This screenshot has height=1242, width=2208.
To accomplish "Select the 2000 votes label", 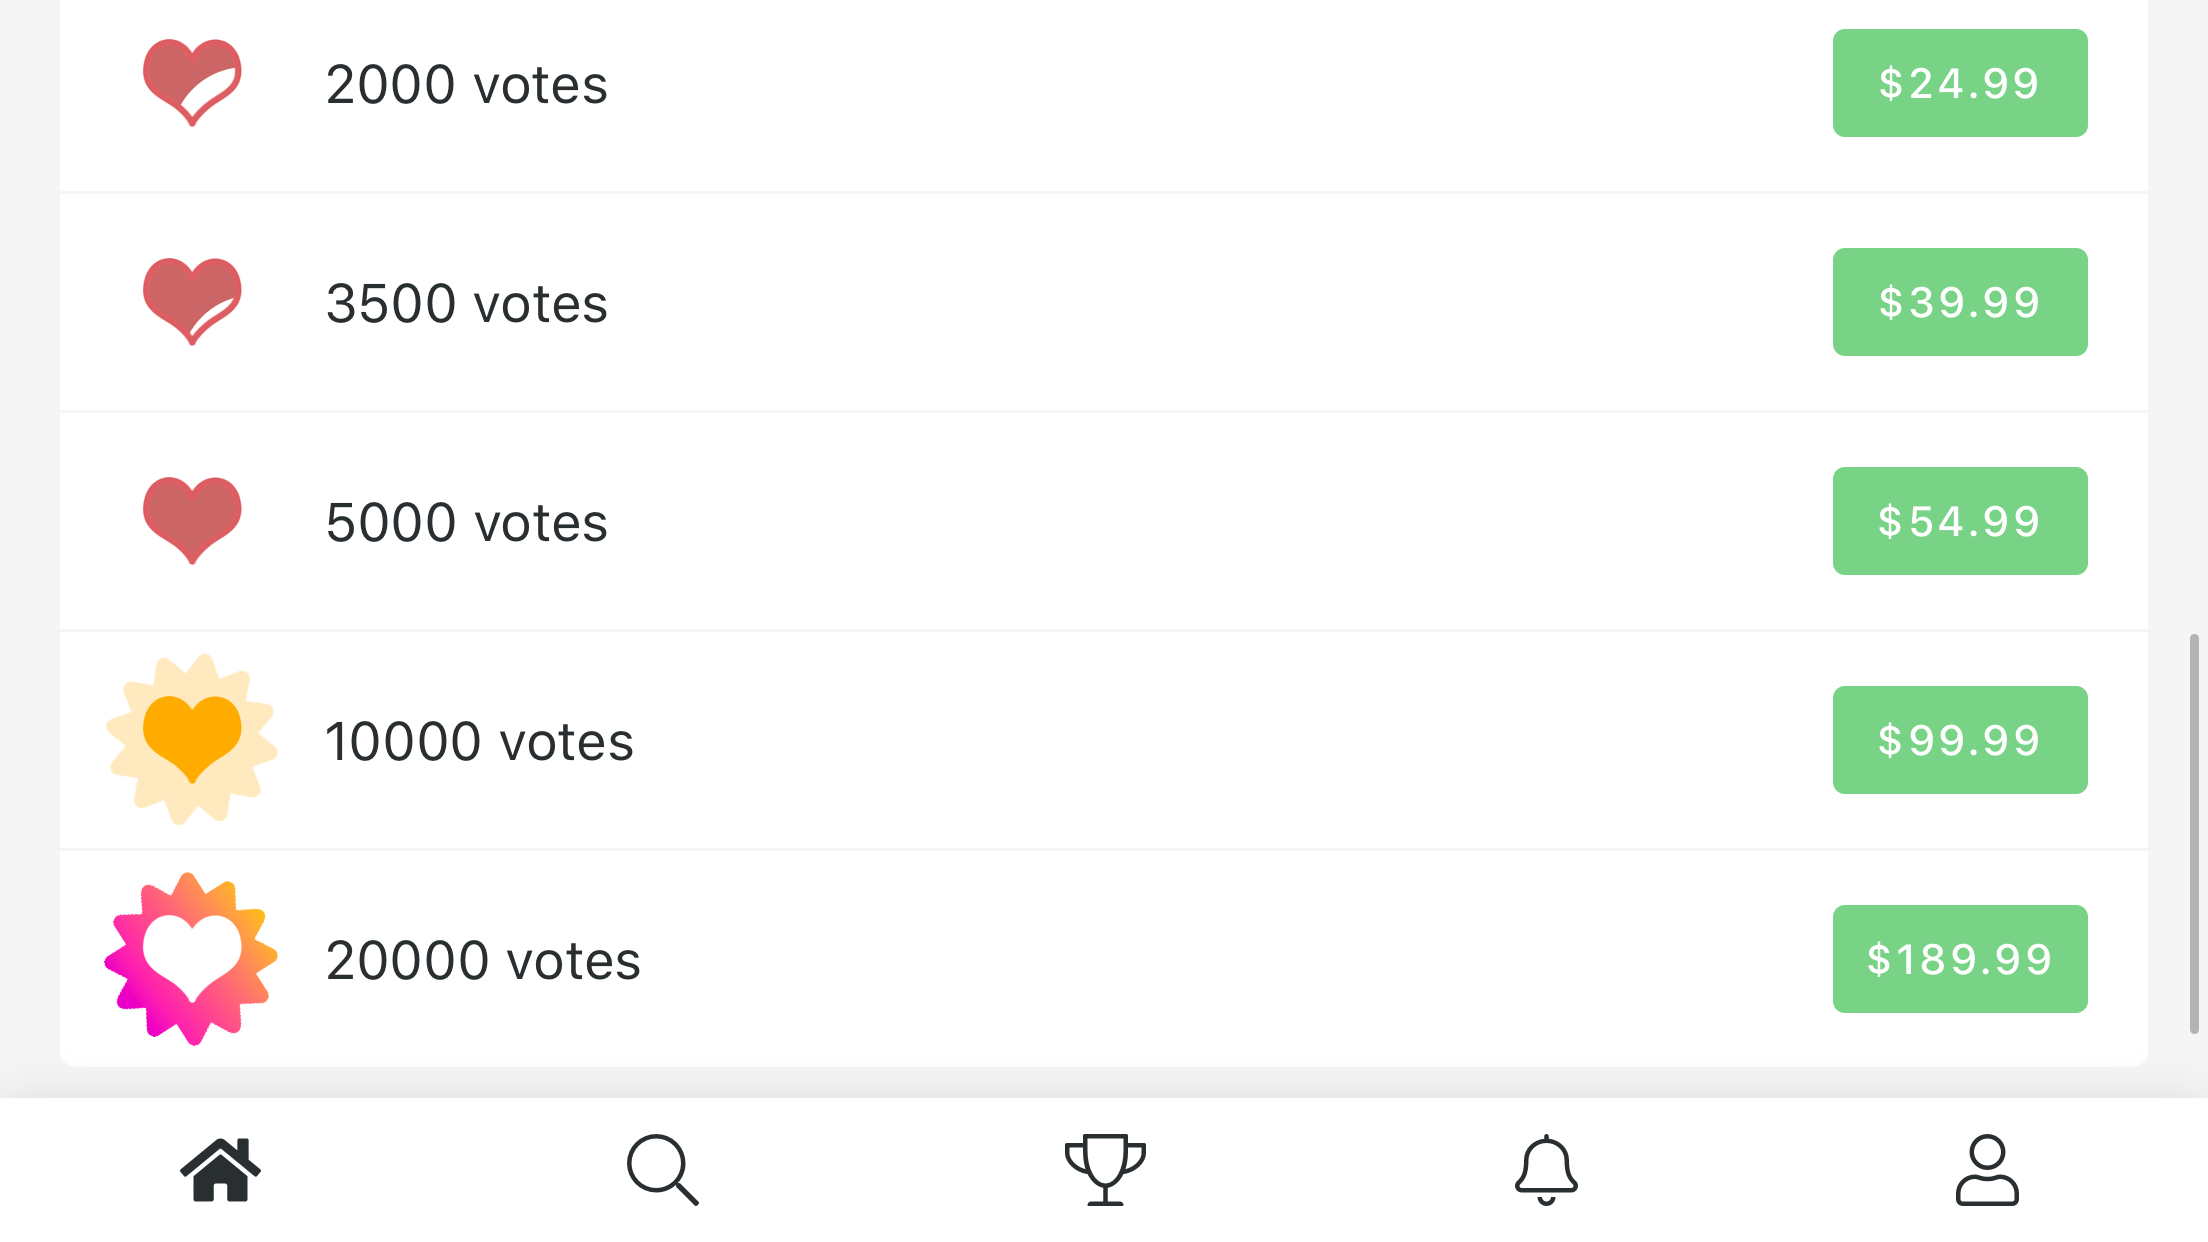I will 466,84.
